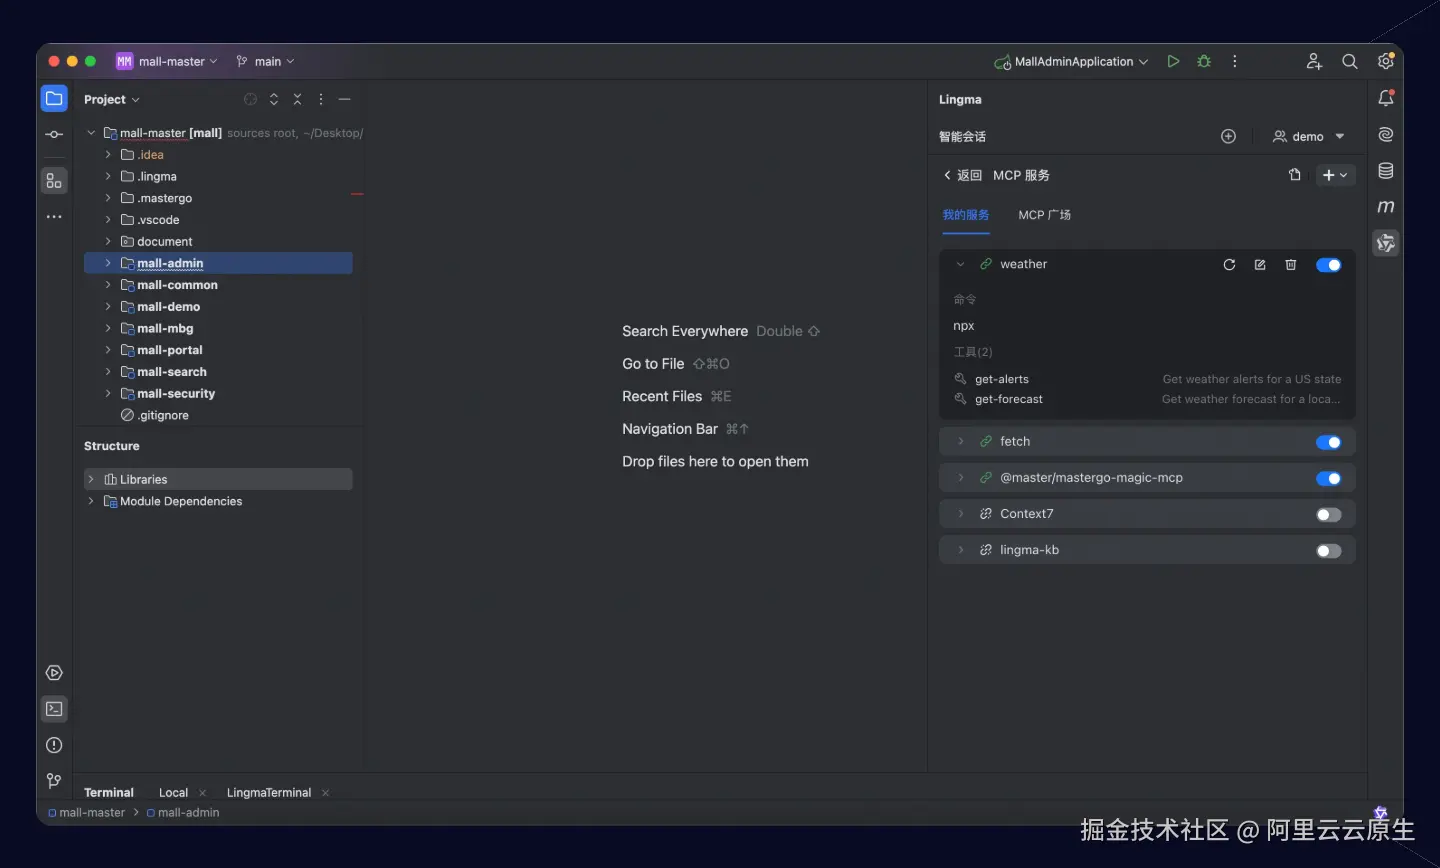Collapse all in Project panel

pyautogui.click(x=297, y=99)
